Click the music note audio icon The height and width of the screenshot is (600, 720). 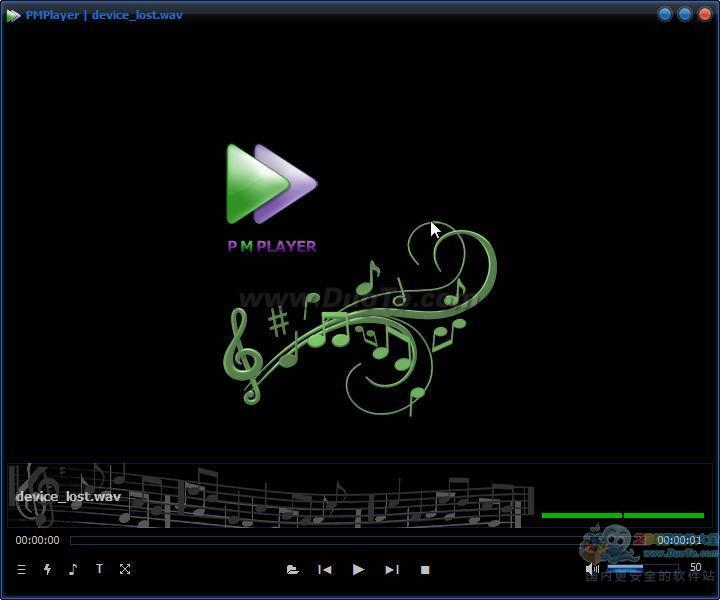73,569
